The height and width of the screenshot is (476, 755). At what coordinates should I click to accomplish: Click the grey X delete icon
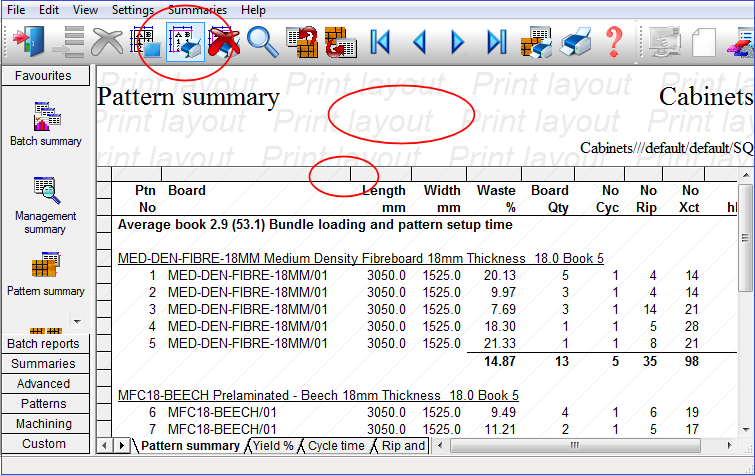107,42
